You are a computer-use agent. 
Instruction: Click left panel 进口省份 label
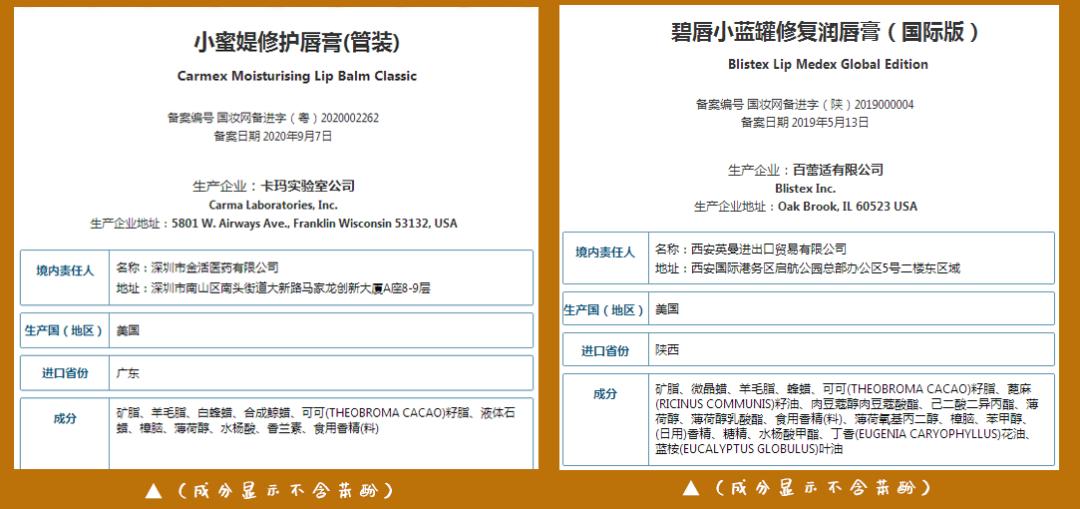tap(65, 373)
